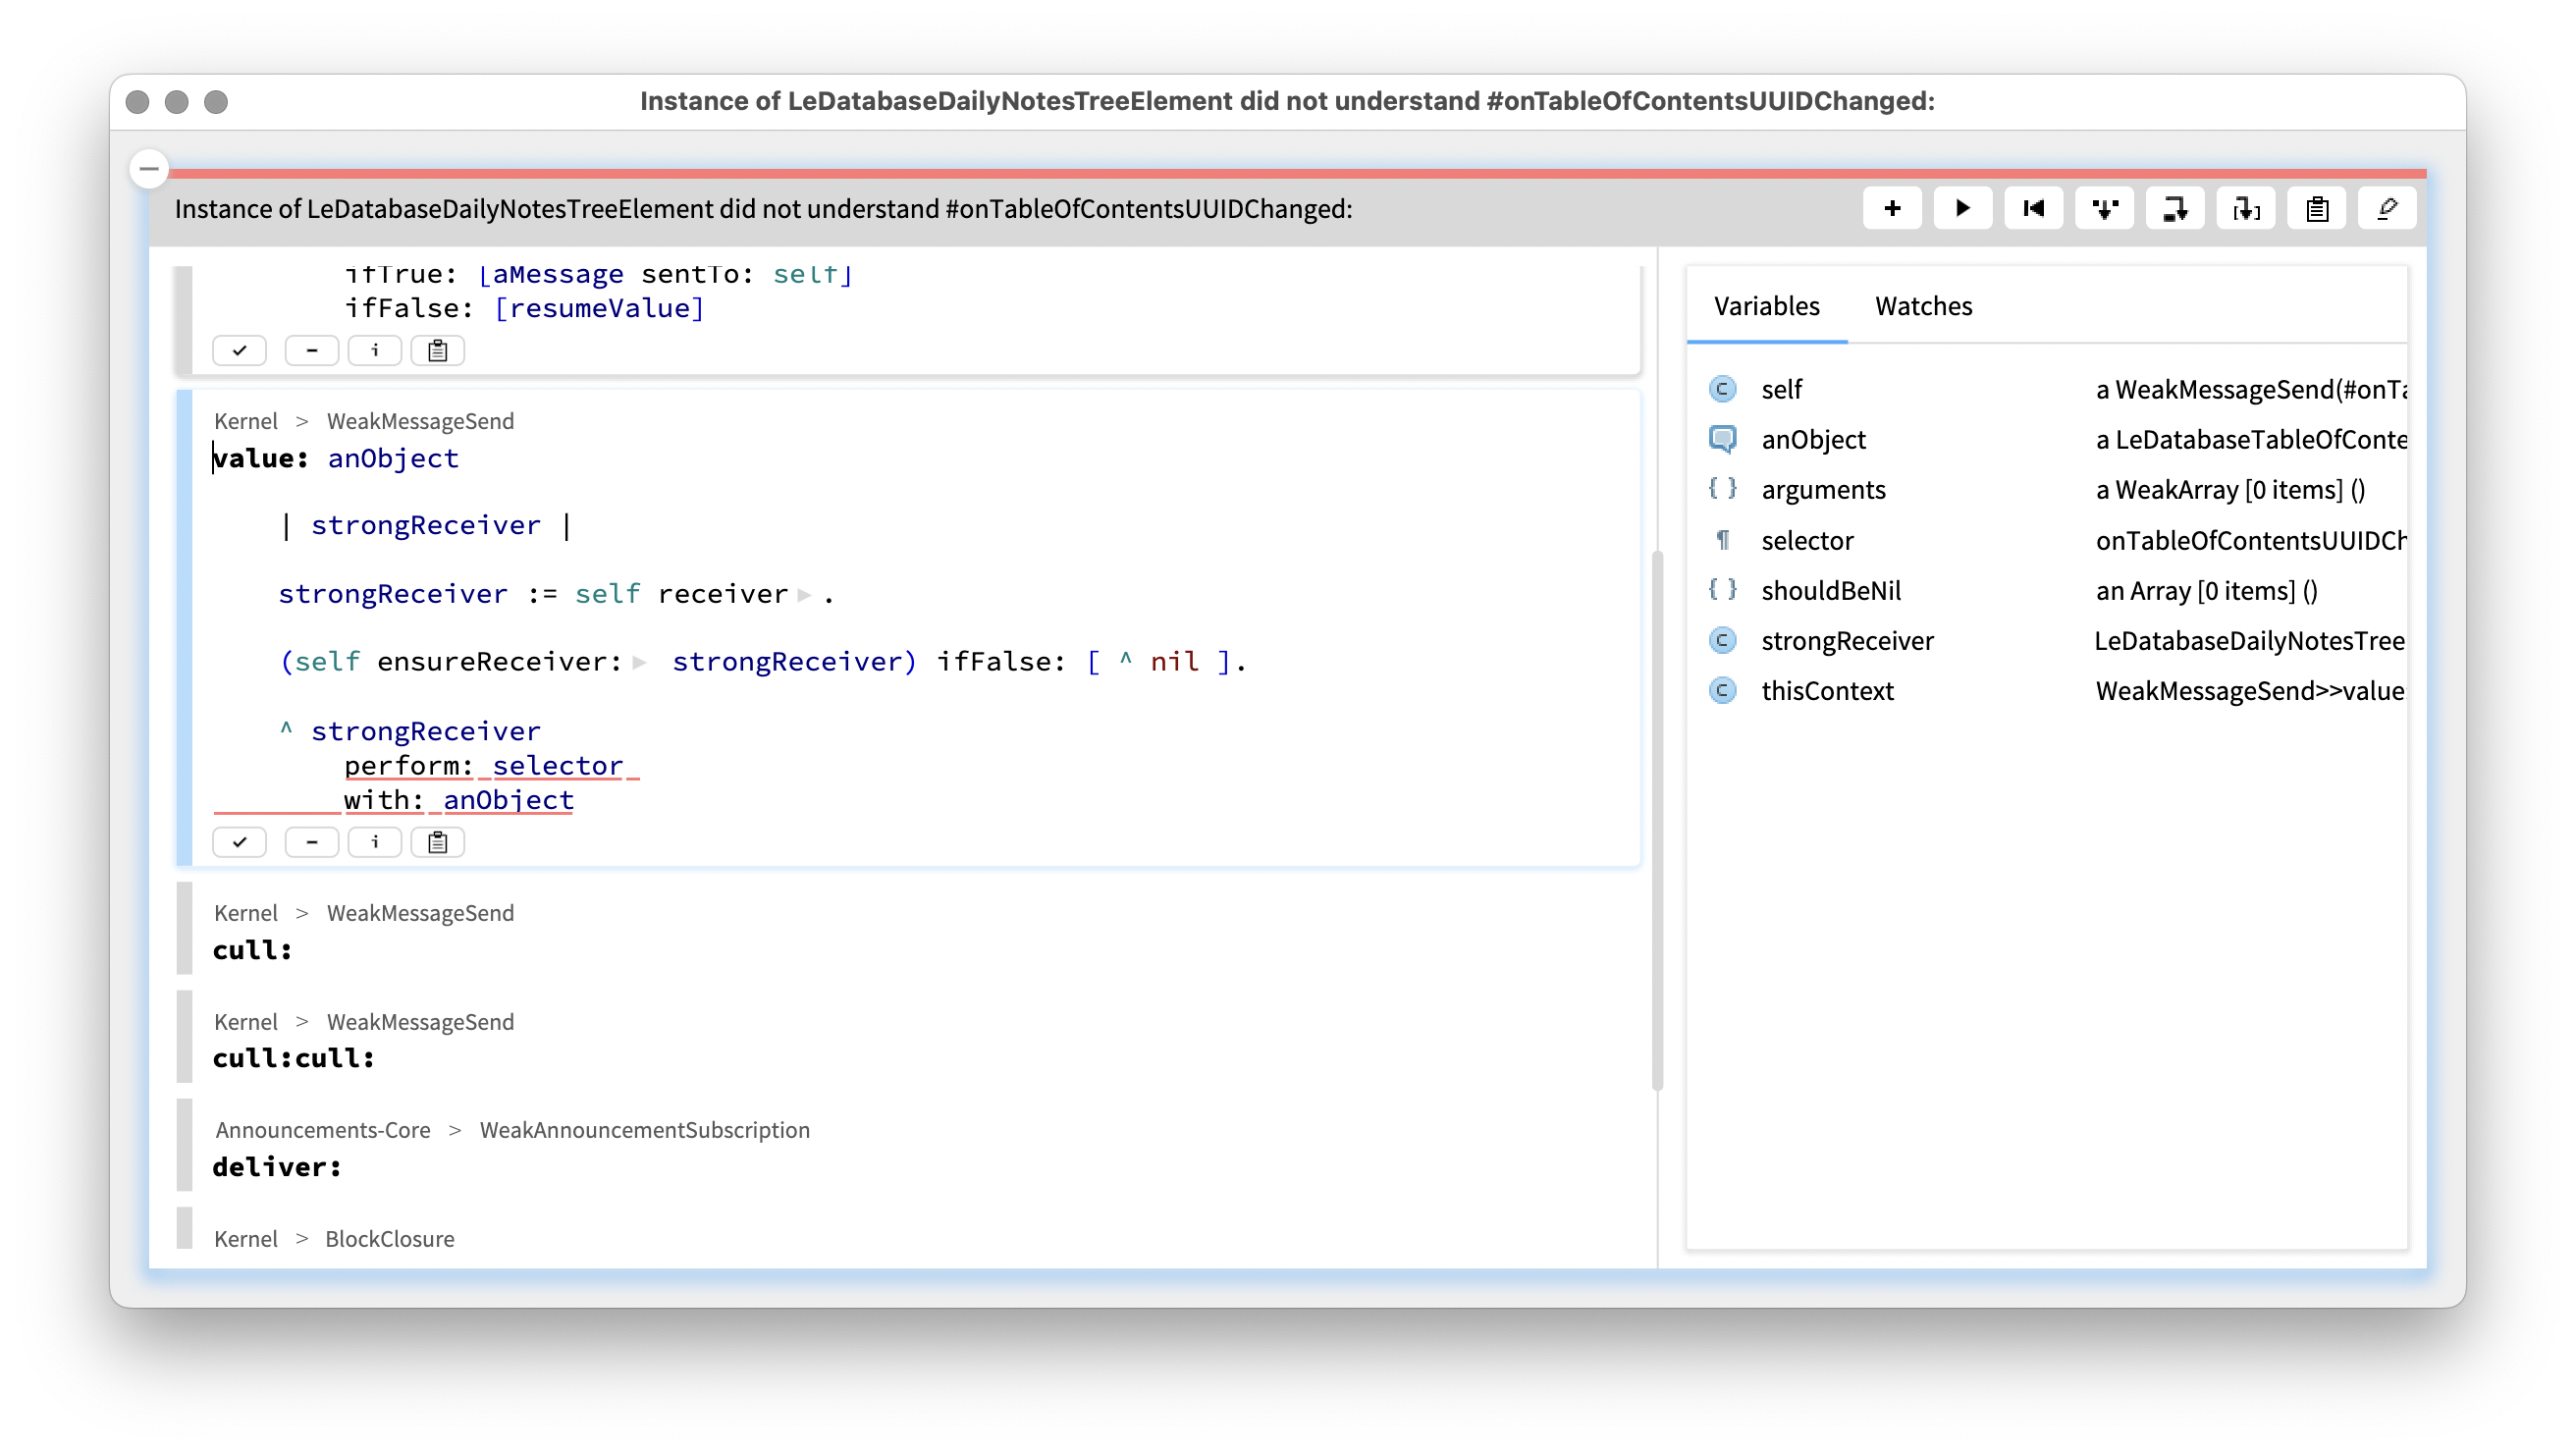
Task: Select the Variables tab
Action: [1766, 306]
